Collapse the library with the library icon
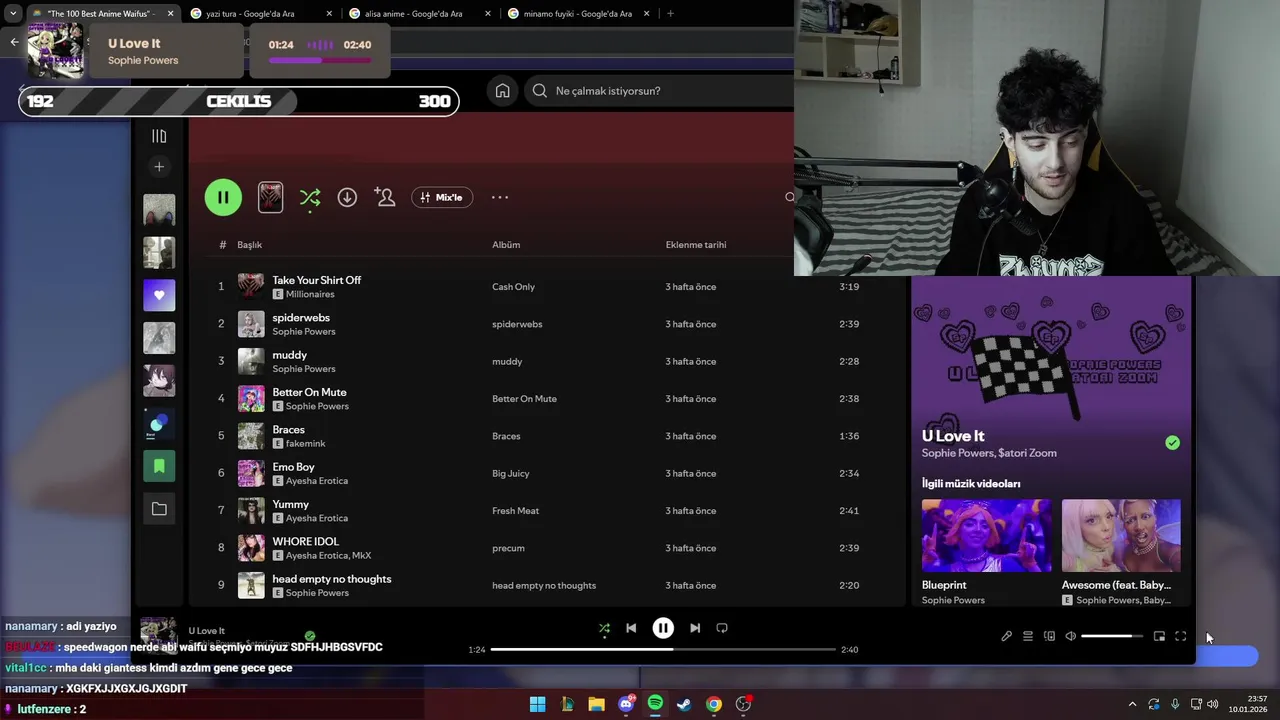 pos(159,136)
